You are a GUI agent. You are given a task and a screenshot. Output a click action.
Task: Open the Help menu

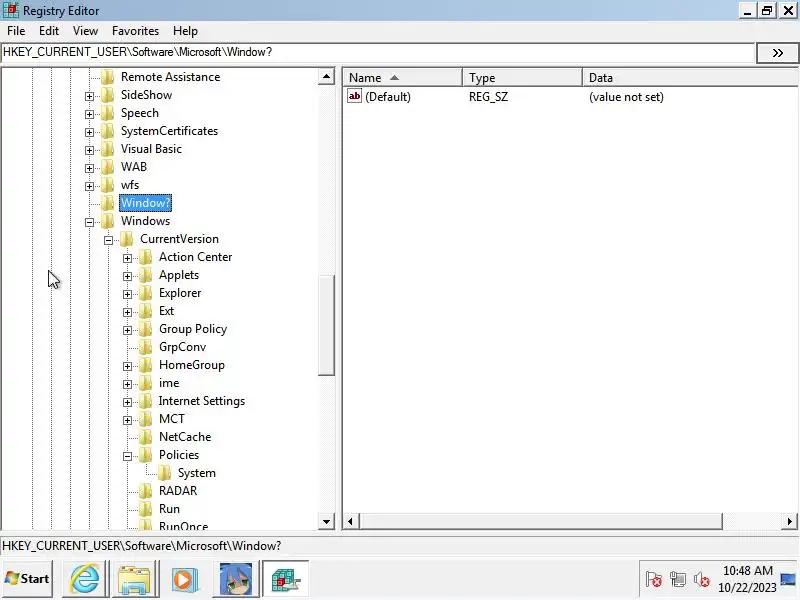pos(185,31)
